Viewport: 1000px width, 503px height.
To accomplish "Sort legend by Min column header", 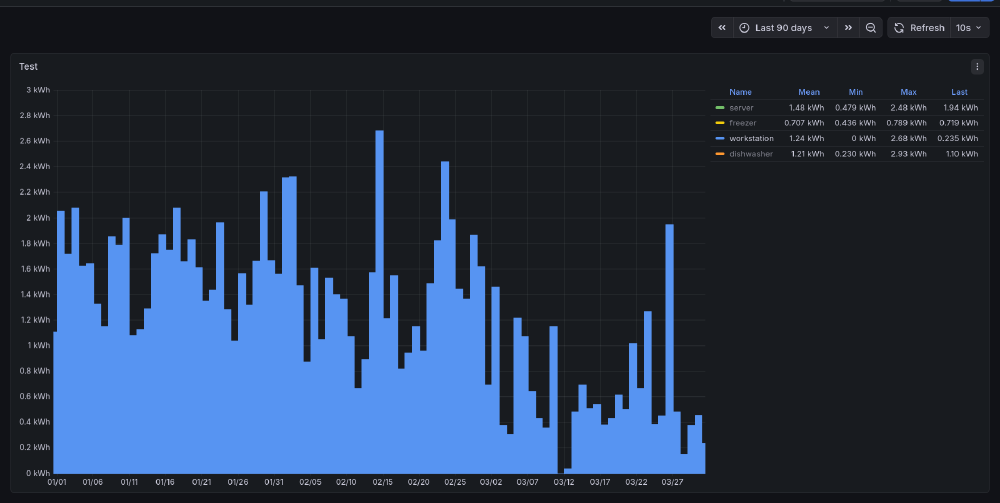I will 855,92.
